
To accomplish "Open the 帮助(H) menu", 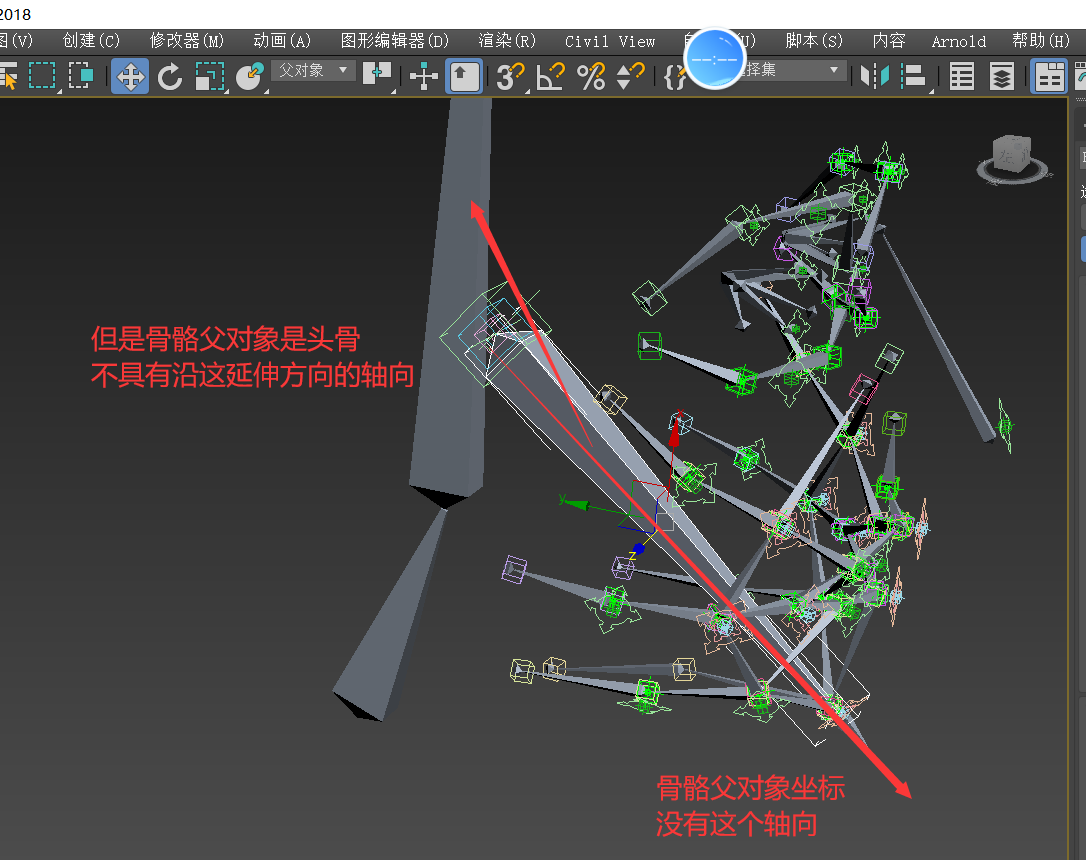I will (1040, 41).
